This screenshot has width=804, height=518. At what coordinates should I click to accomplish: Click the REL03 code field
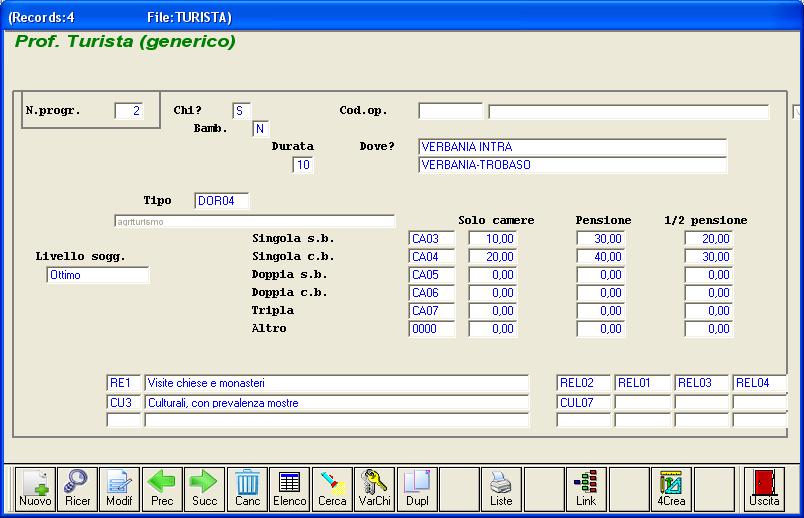(x=701, y=383)
